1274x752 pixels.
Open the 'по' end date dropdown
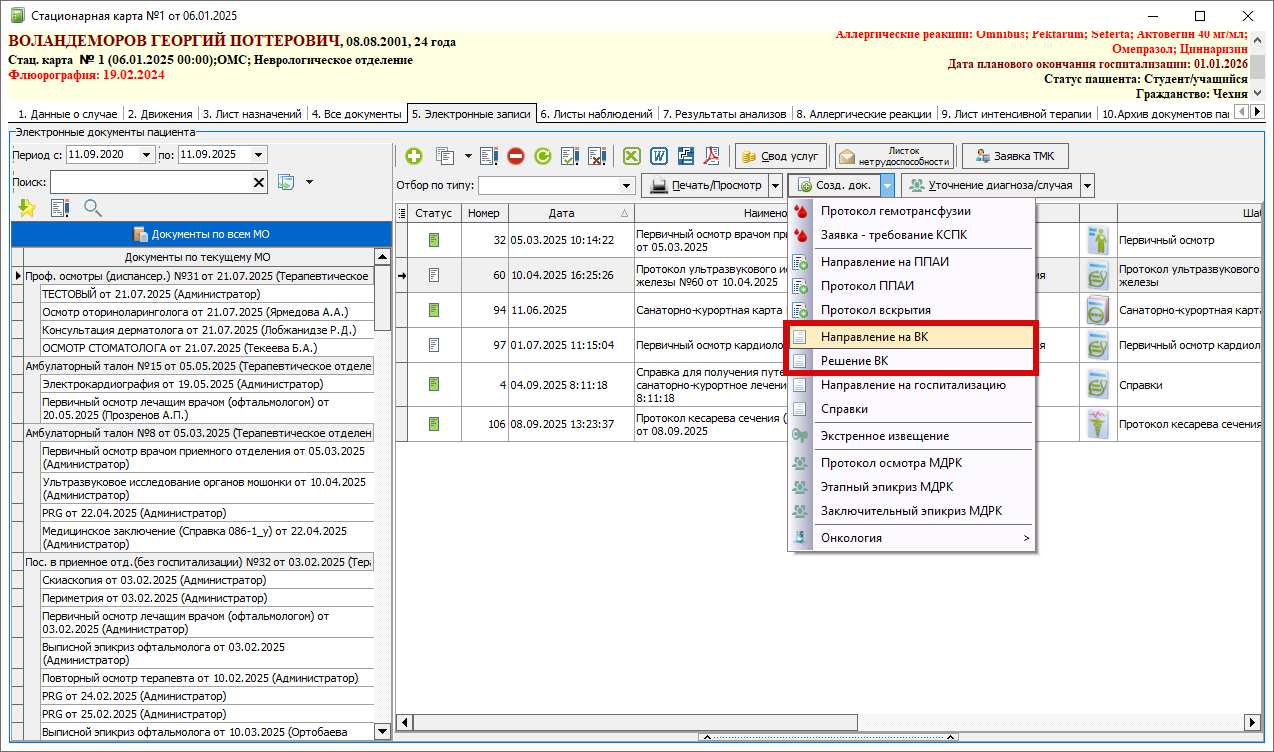(259, 155)
